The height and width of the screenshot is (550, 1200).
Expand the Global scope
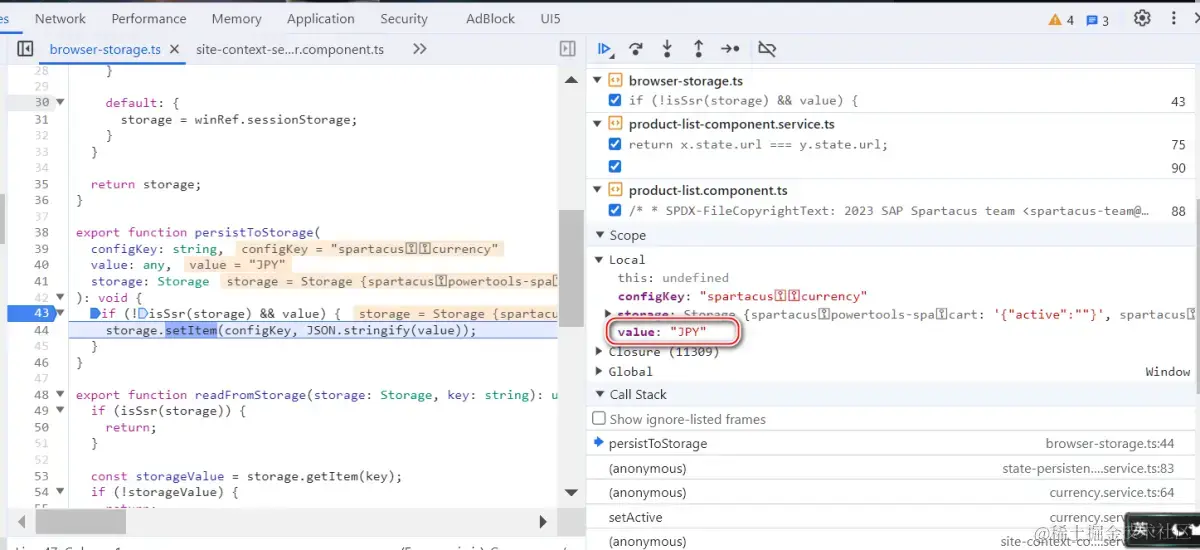(x=599, y=372)
